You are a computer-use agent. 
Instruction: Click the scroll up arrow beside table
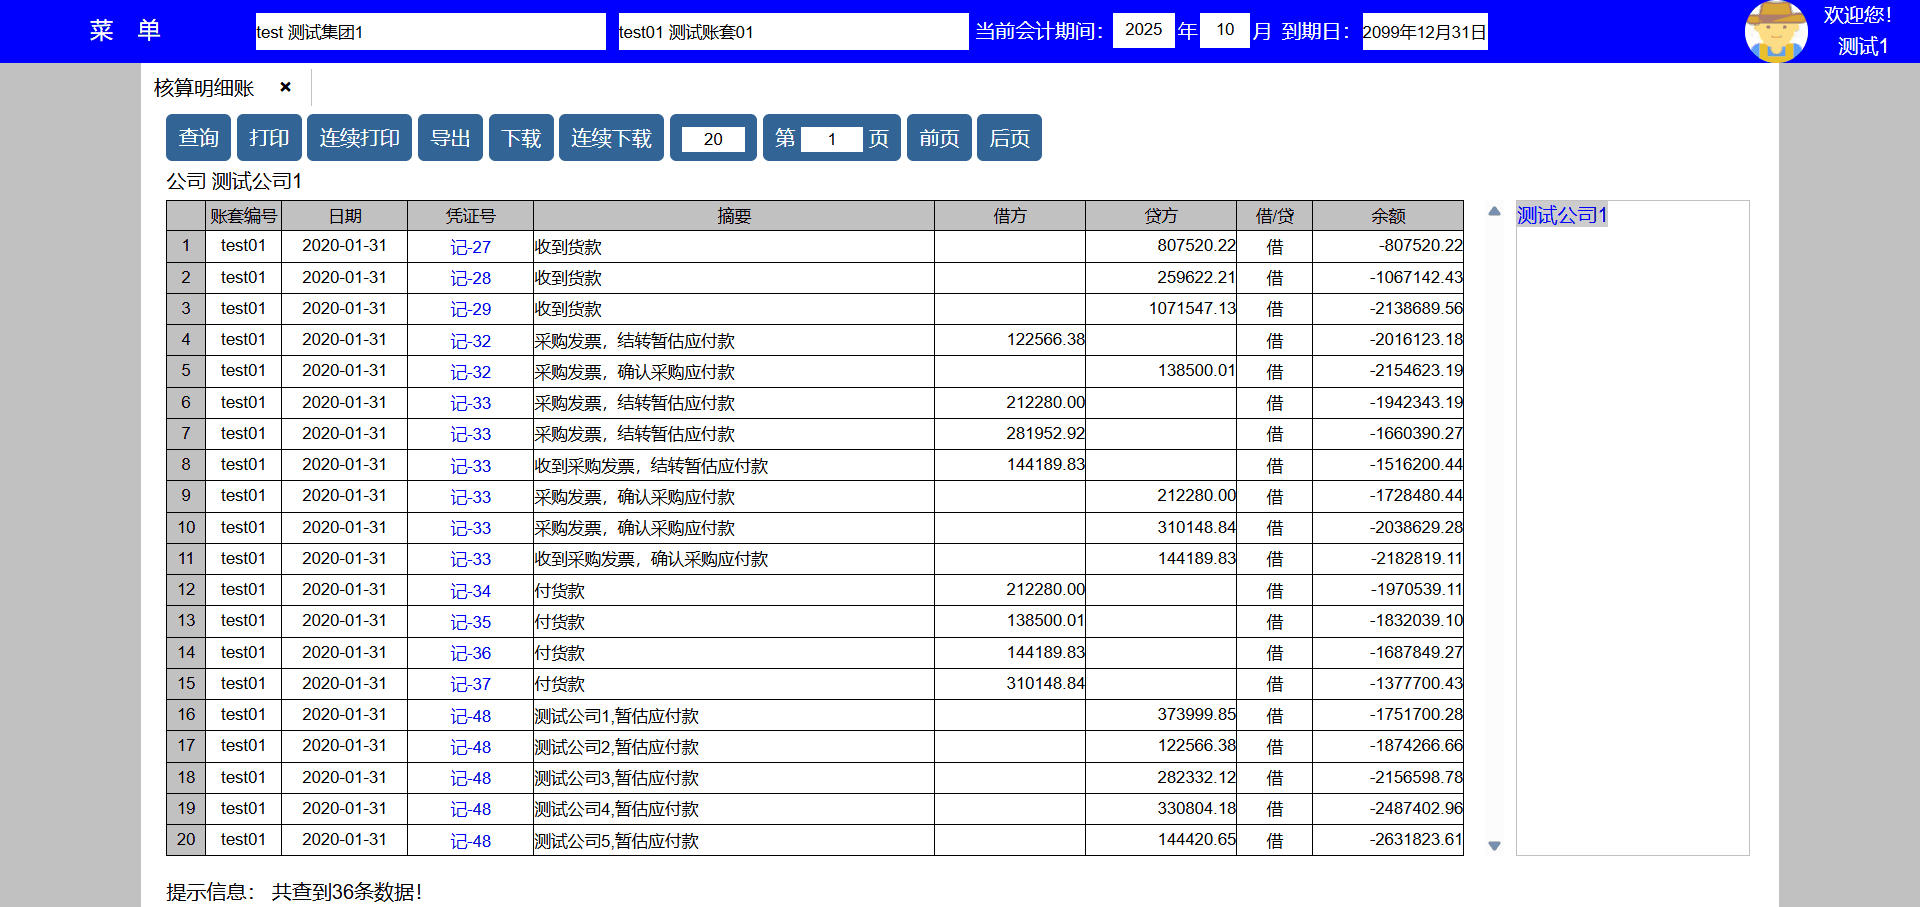(1494, 211)
